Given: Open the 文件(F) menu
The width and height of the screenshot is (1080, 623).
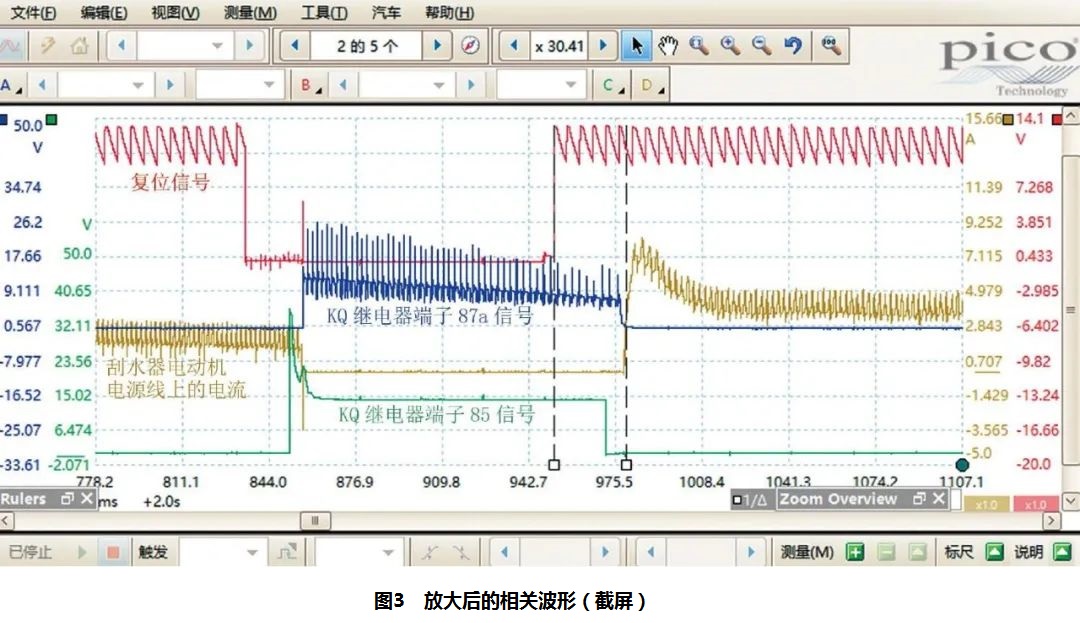Looking at the screenshot, I should coord(34,12).
